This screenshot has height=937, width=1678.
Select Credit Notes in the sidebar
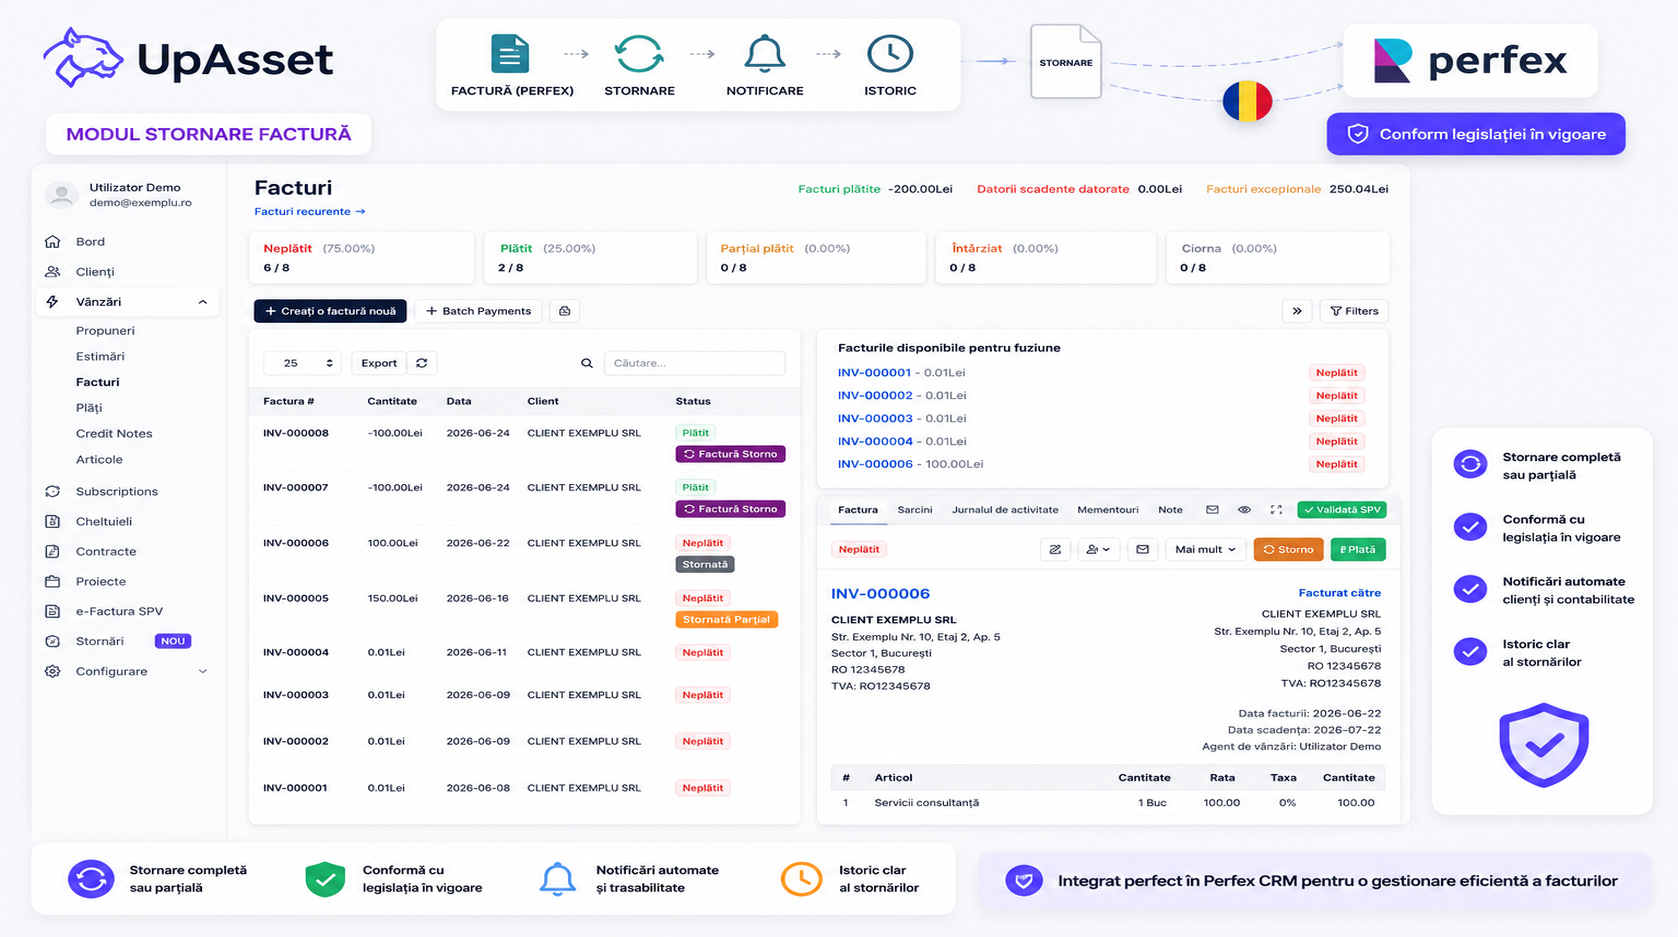tap(114, 434)
